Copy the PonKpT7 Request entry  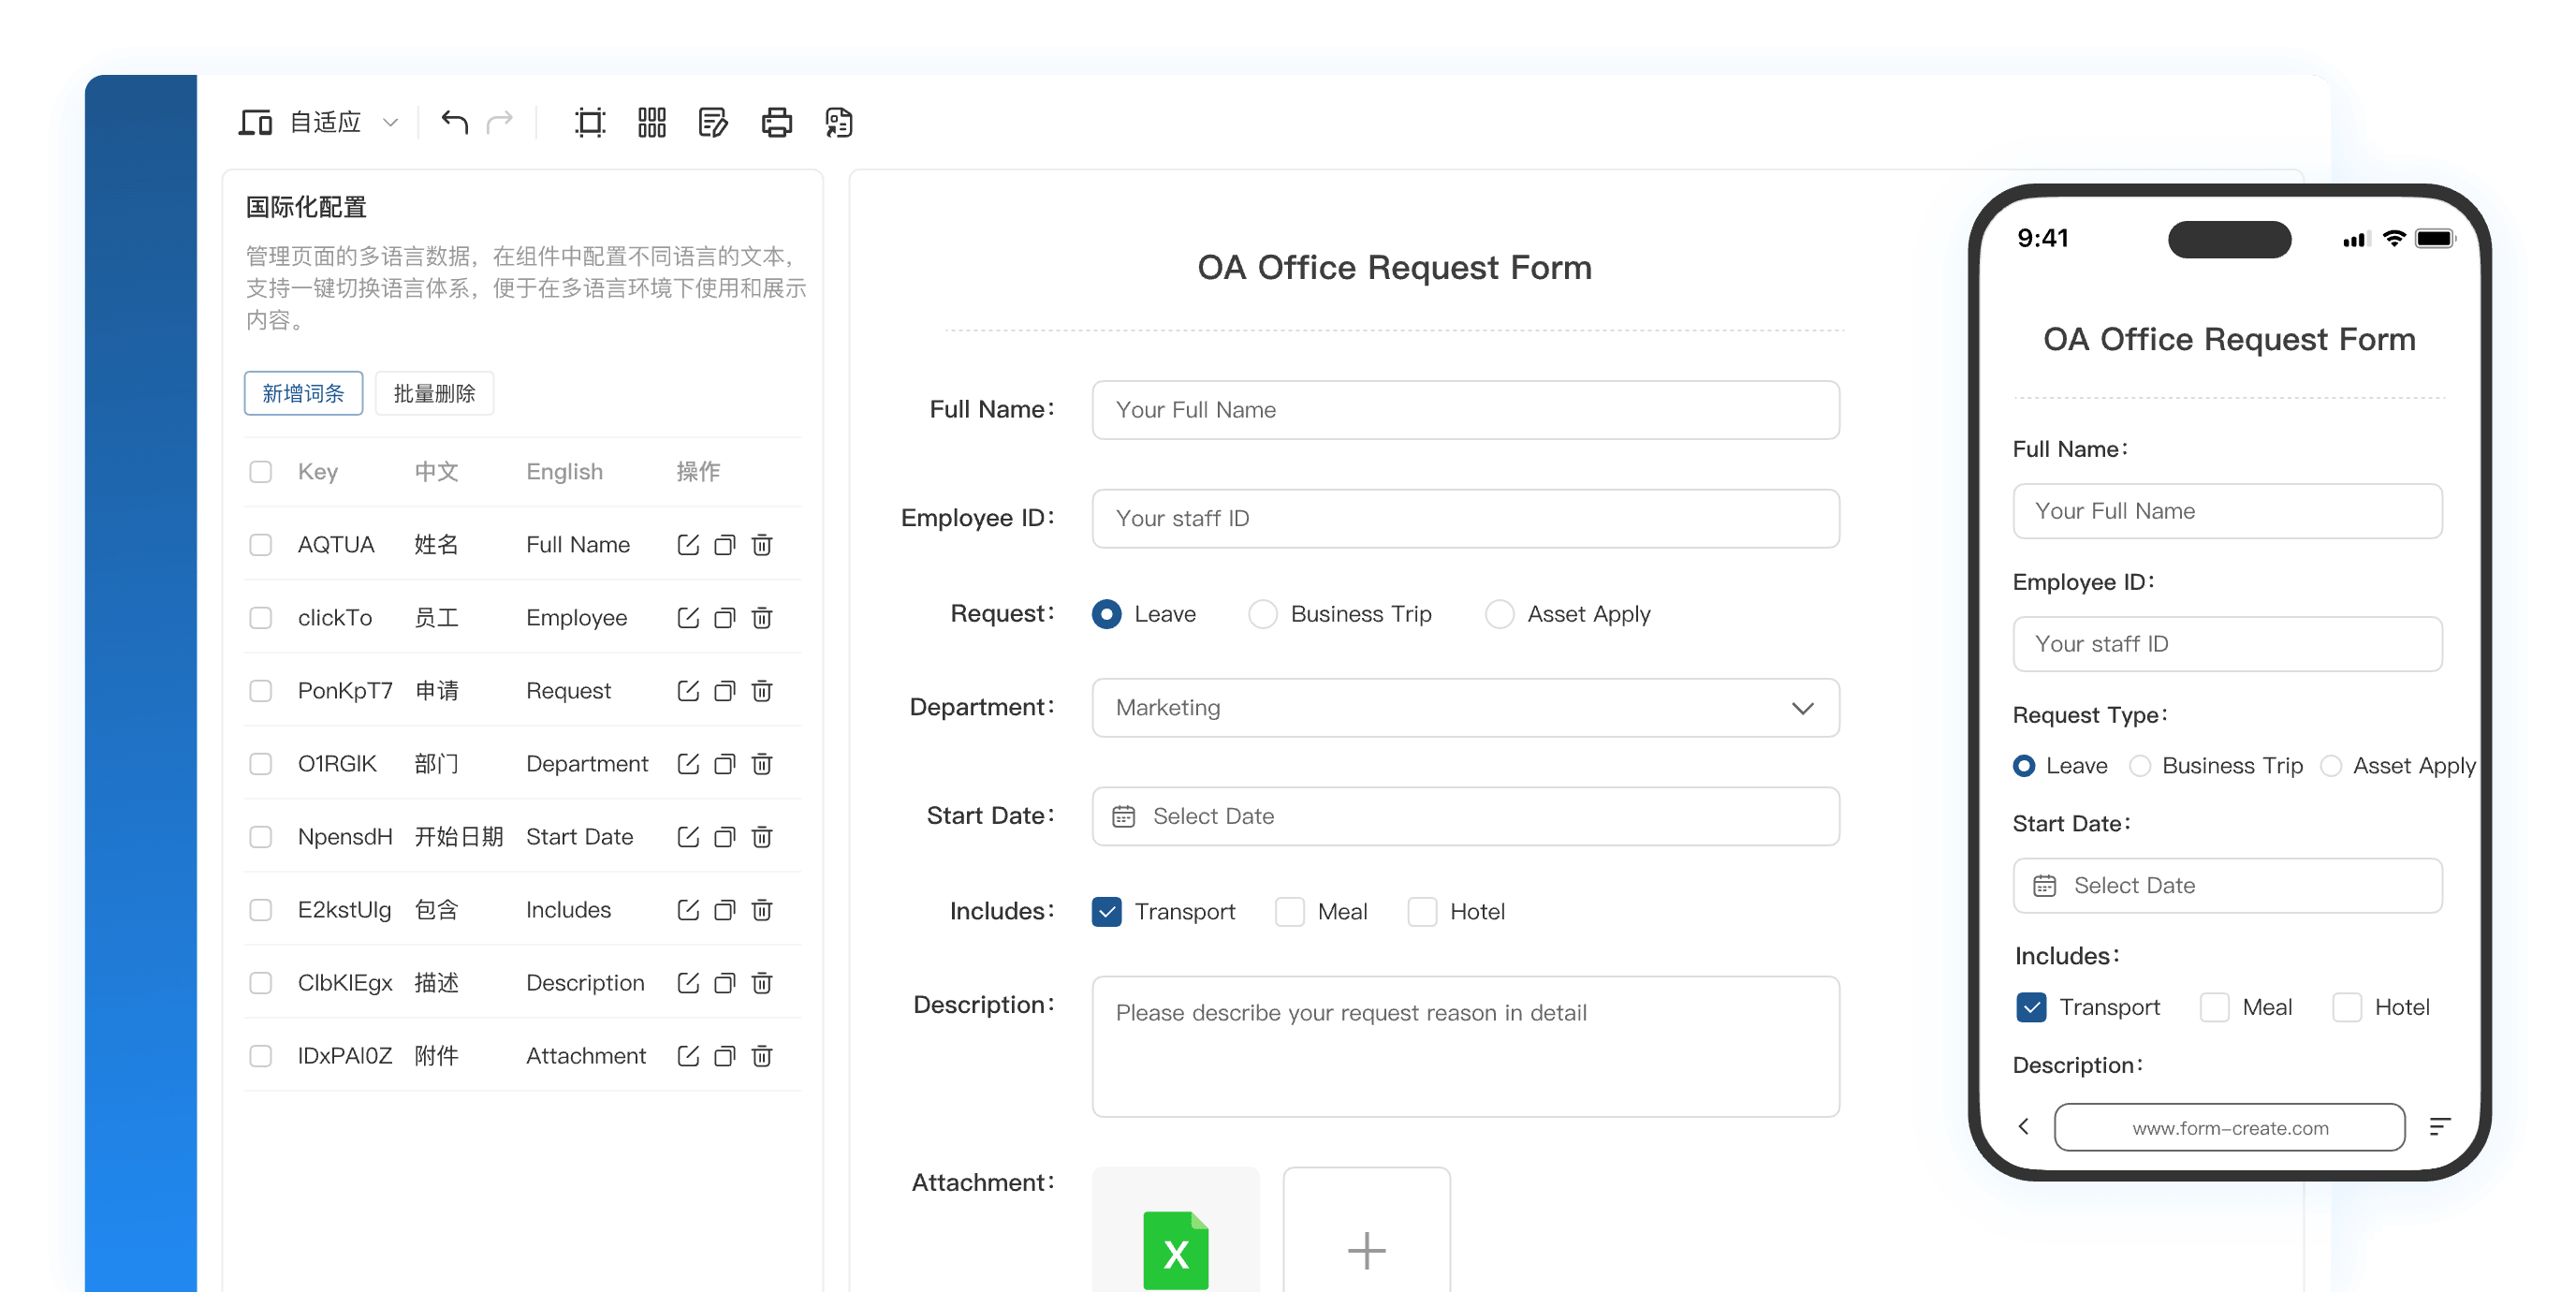(x=725, y=690)
